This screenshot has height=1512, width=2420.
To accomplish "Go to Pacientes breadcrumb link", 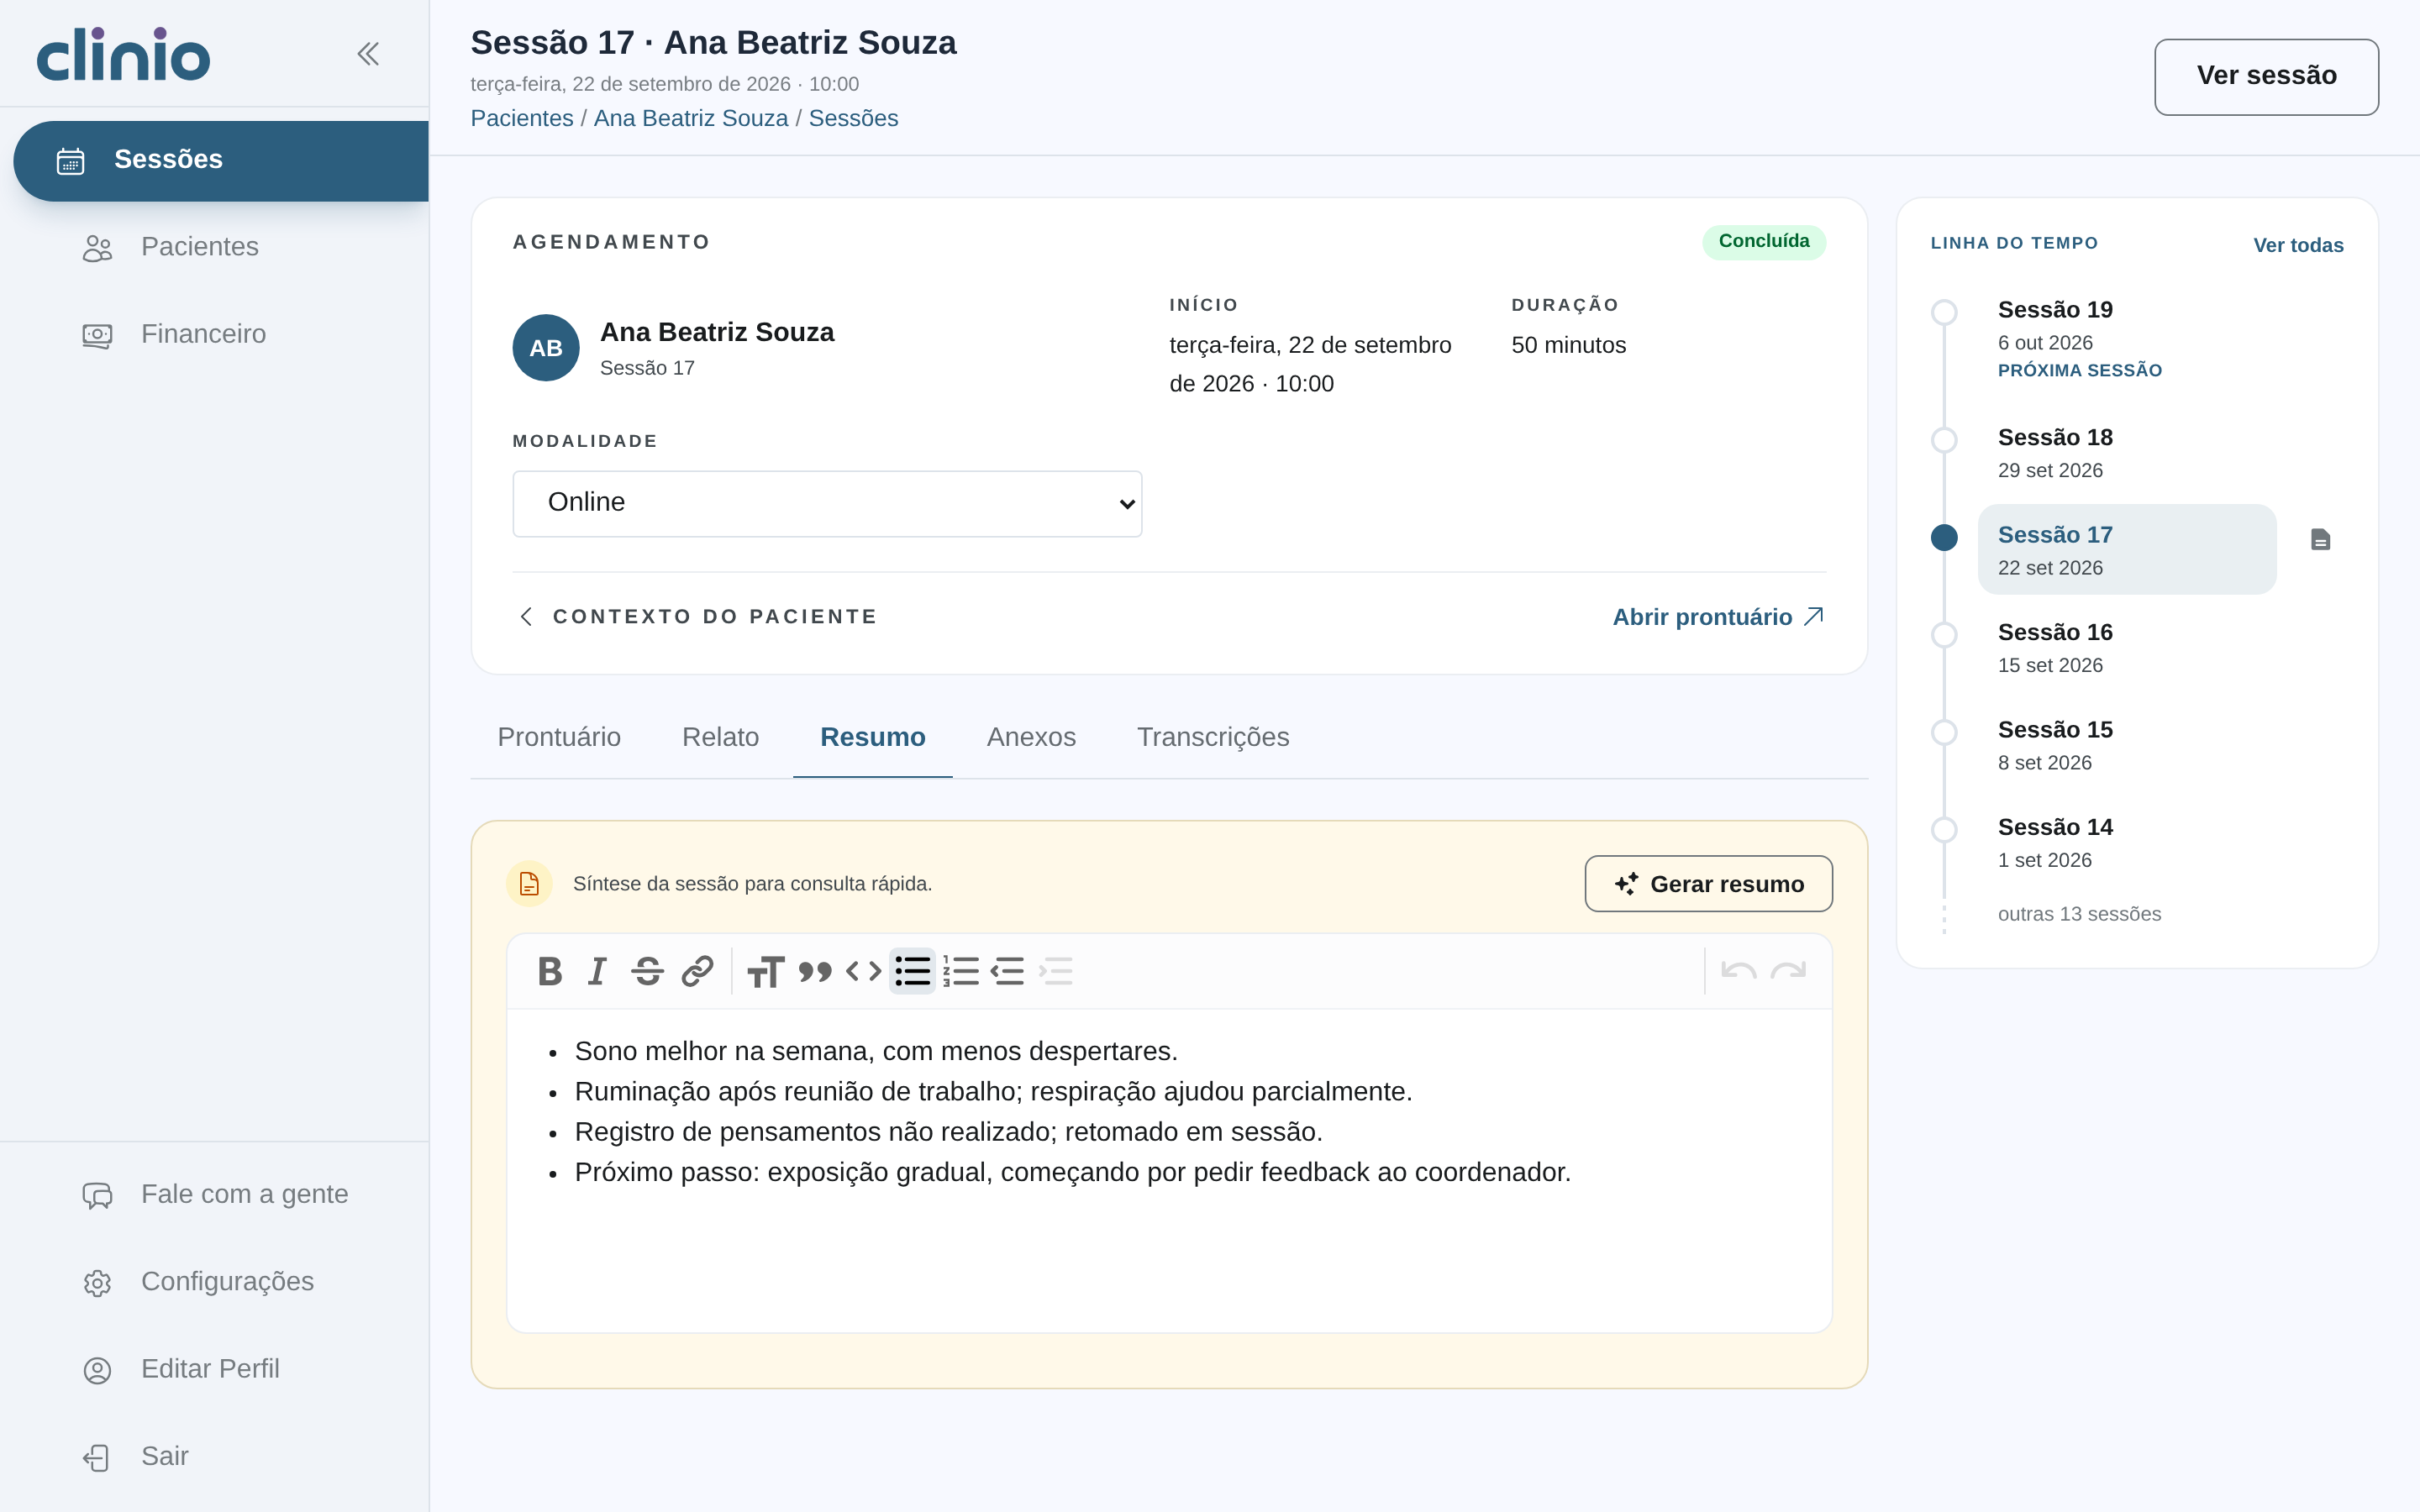I will 522,118.
